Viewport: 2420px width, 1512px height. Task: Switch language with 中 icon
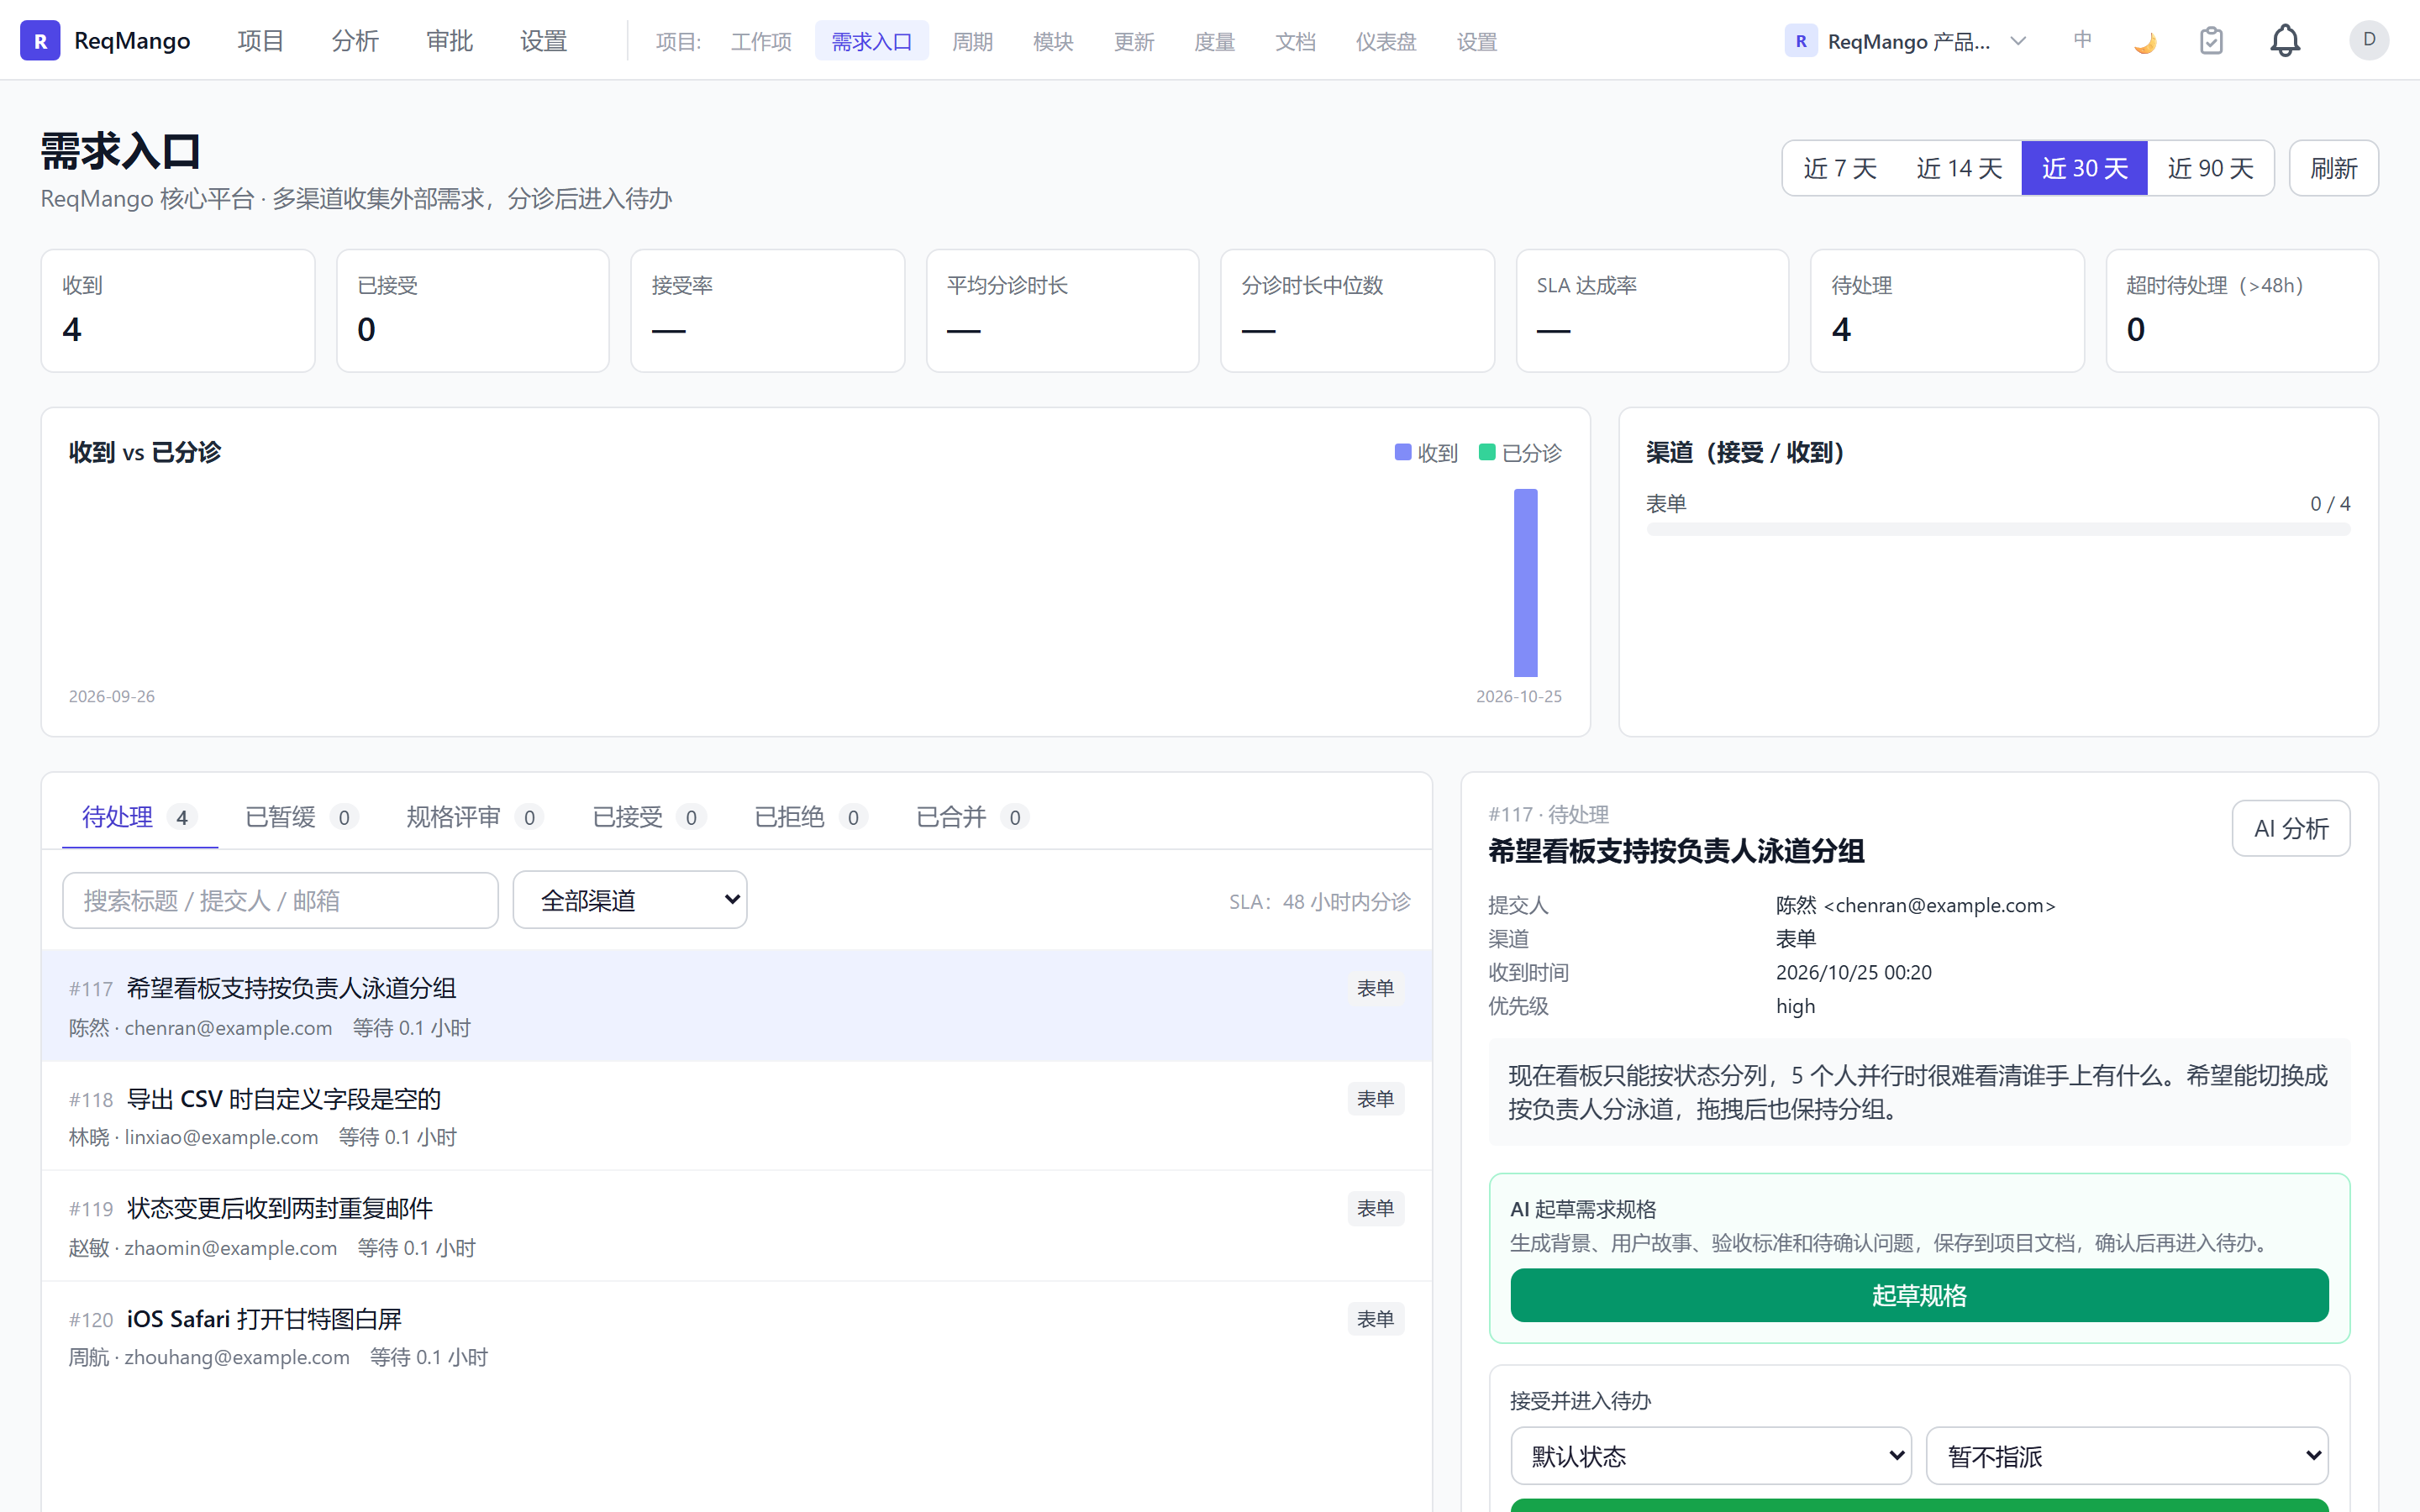point(2083,40)
